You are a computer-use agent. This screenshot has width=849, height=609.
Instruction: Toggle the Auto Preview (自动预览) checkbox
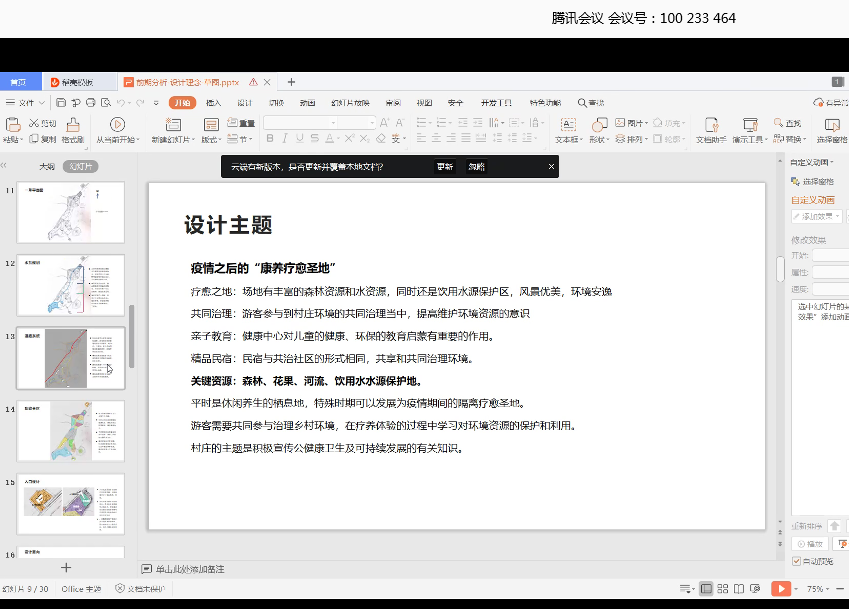coord(797,561)
